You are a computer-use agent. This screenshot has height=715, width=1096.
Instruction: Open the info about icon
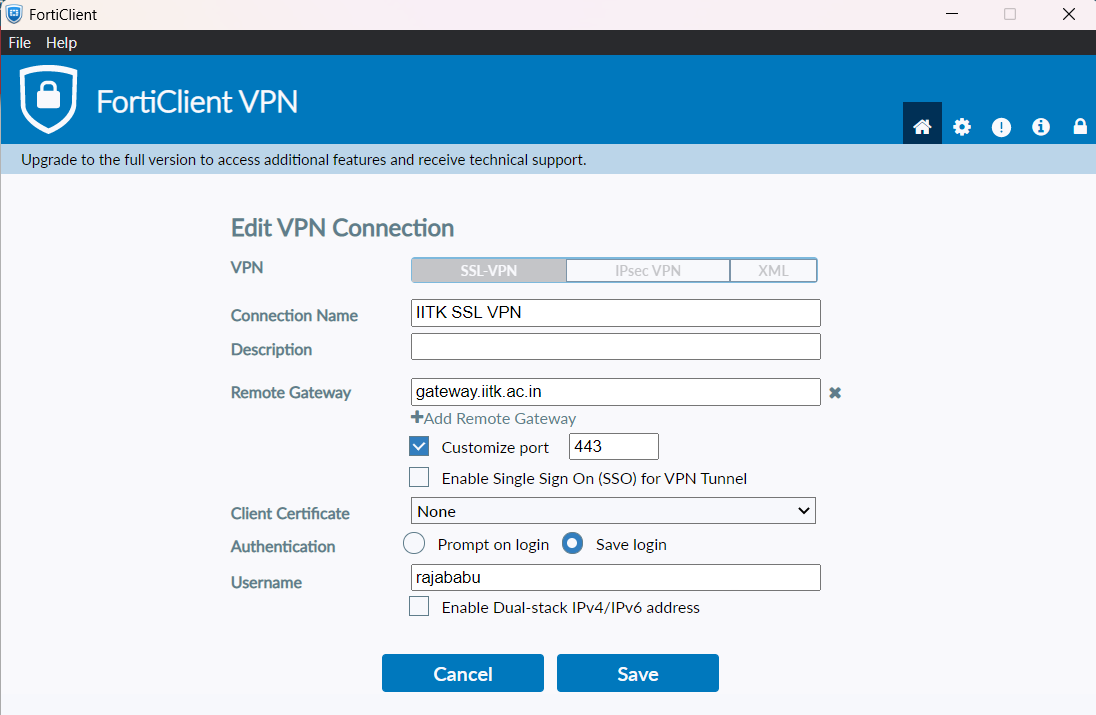click(1041, 127)
